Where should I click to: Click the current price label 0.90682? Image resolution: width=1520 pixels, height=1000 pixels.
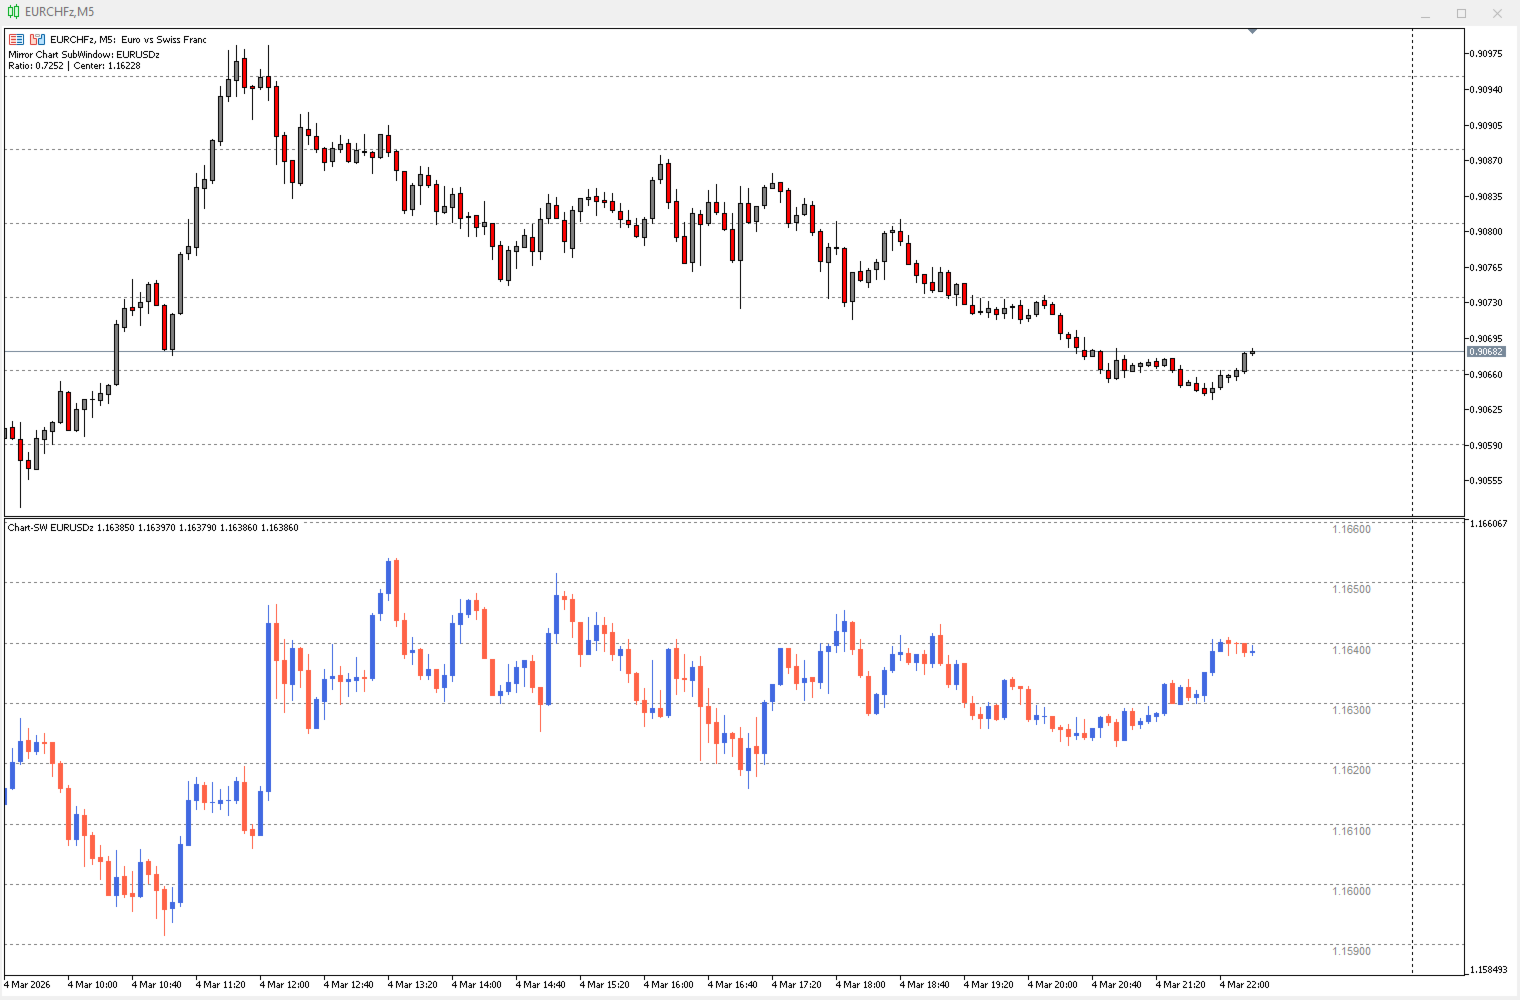[1486, 352]
